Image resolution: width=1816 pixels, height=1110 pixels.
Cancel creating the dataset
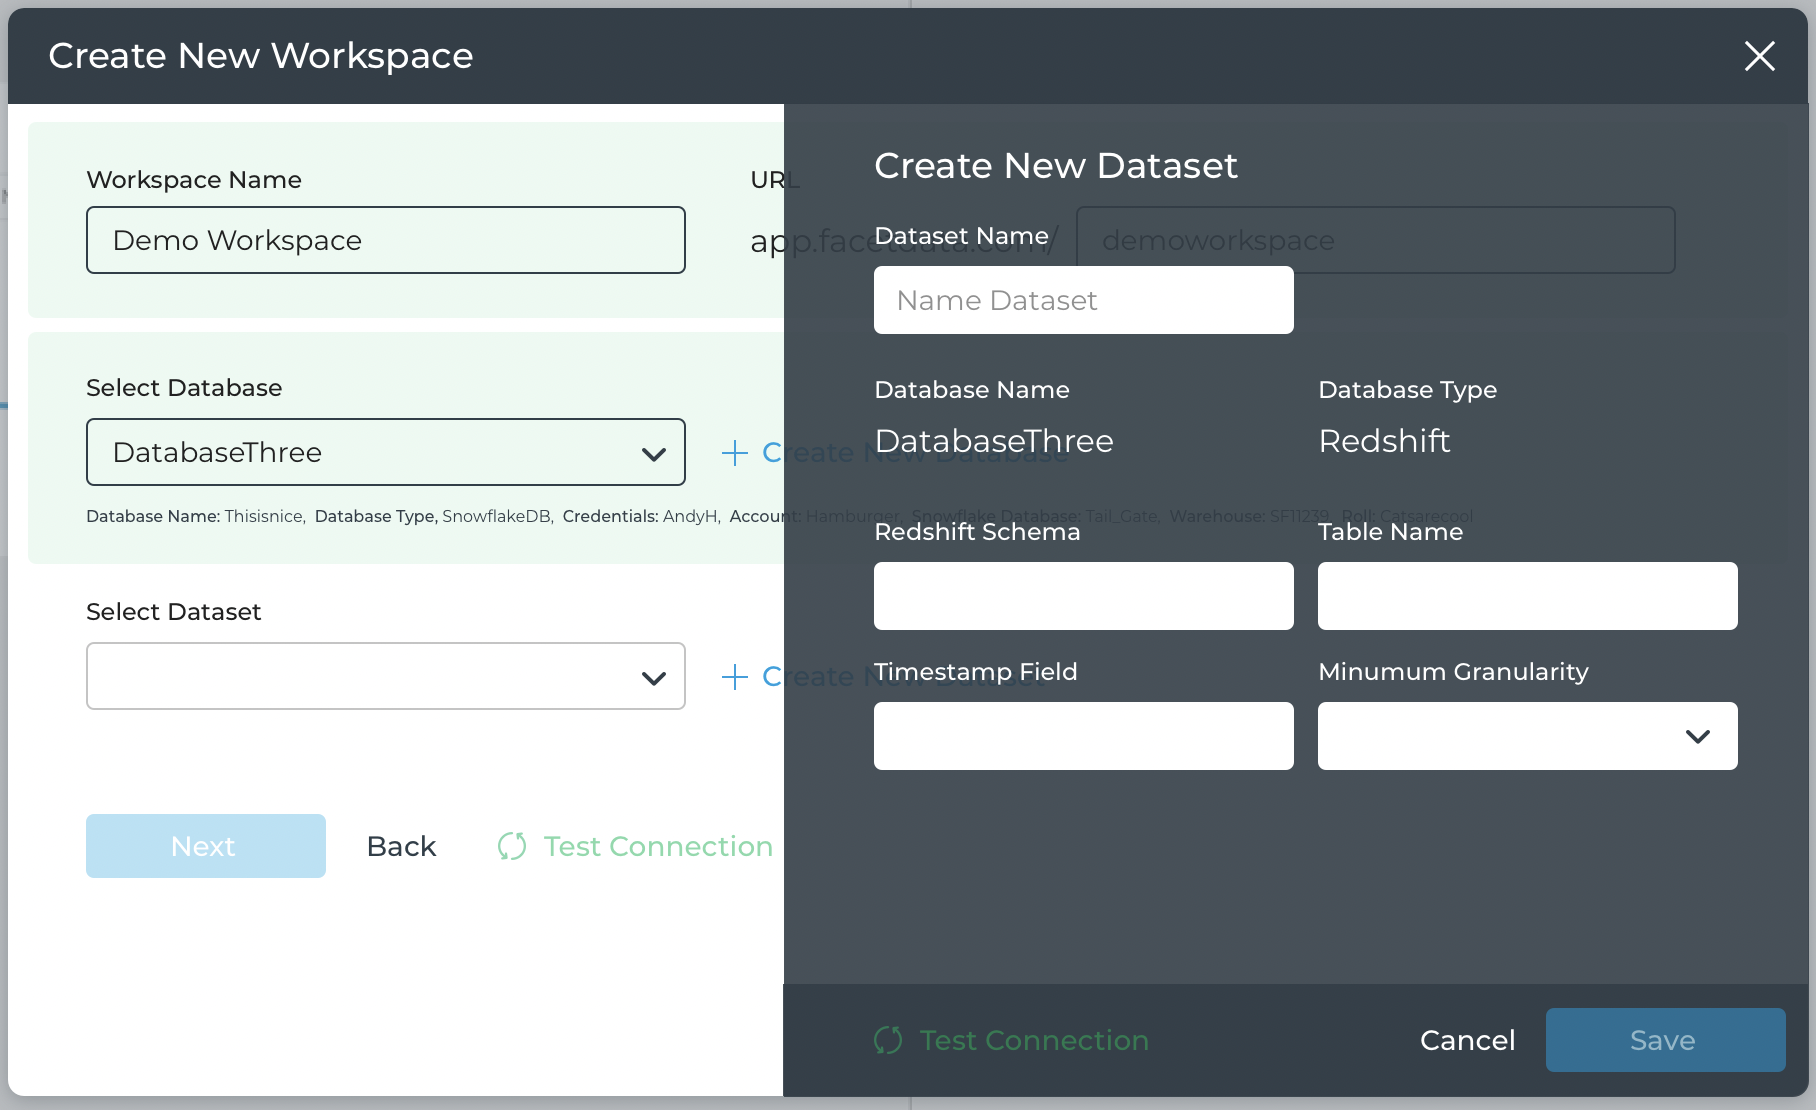coord(1467,1041)
